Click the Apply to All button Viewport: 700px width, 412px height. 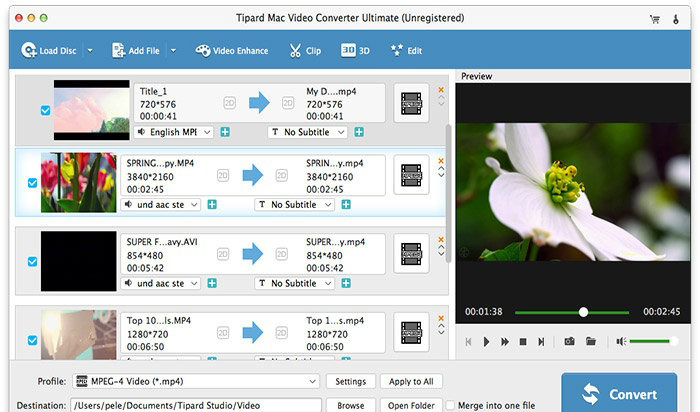click(x=410, y=381)
